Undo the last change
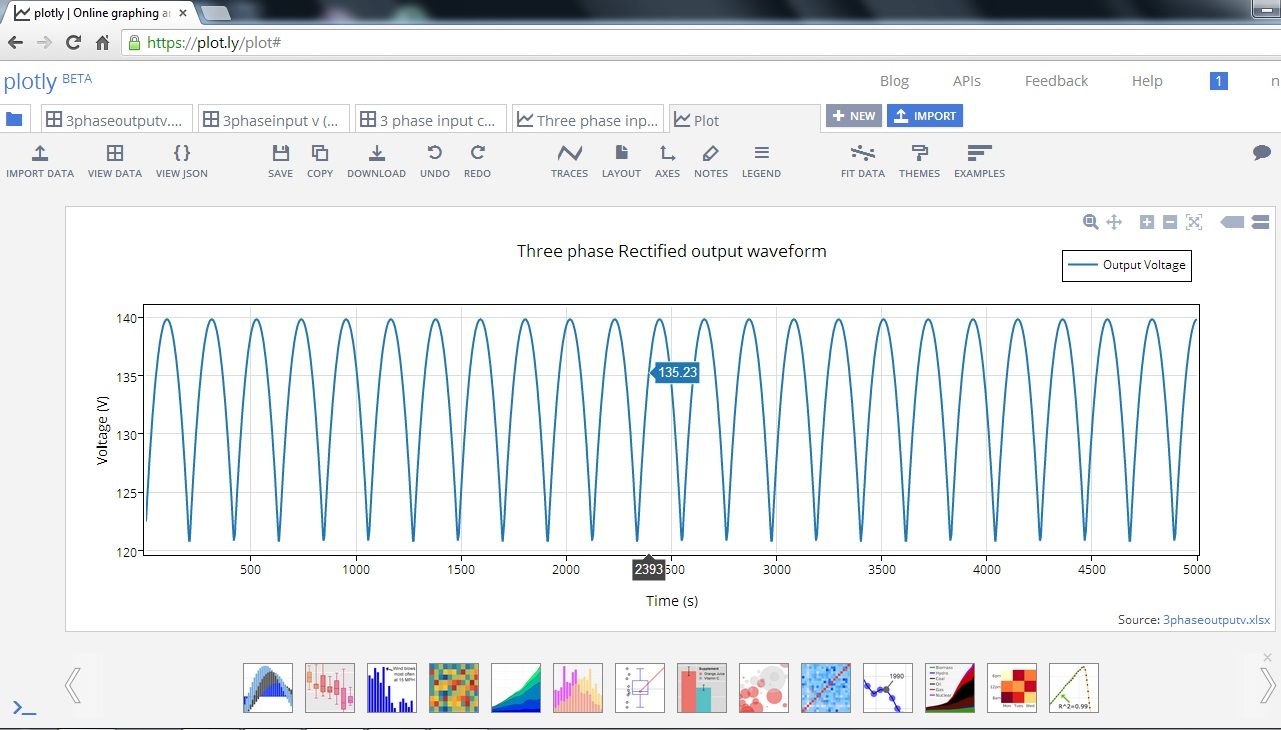The height and width of the screenshot is (730, 1281). point(434,158)
